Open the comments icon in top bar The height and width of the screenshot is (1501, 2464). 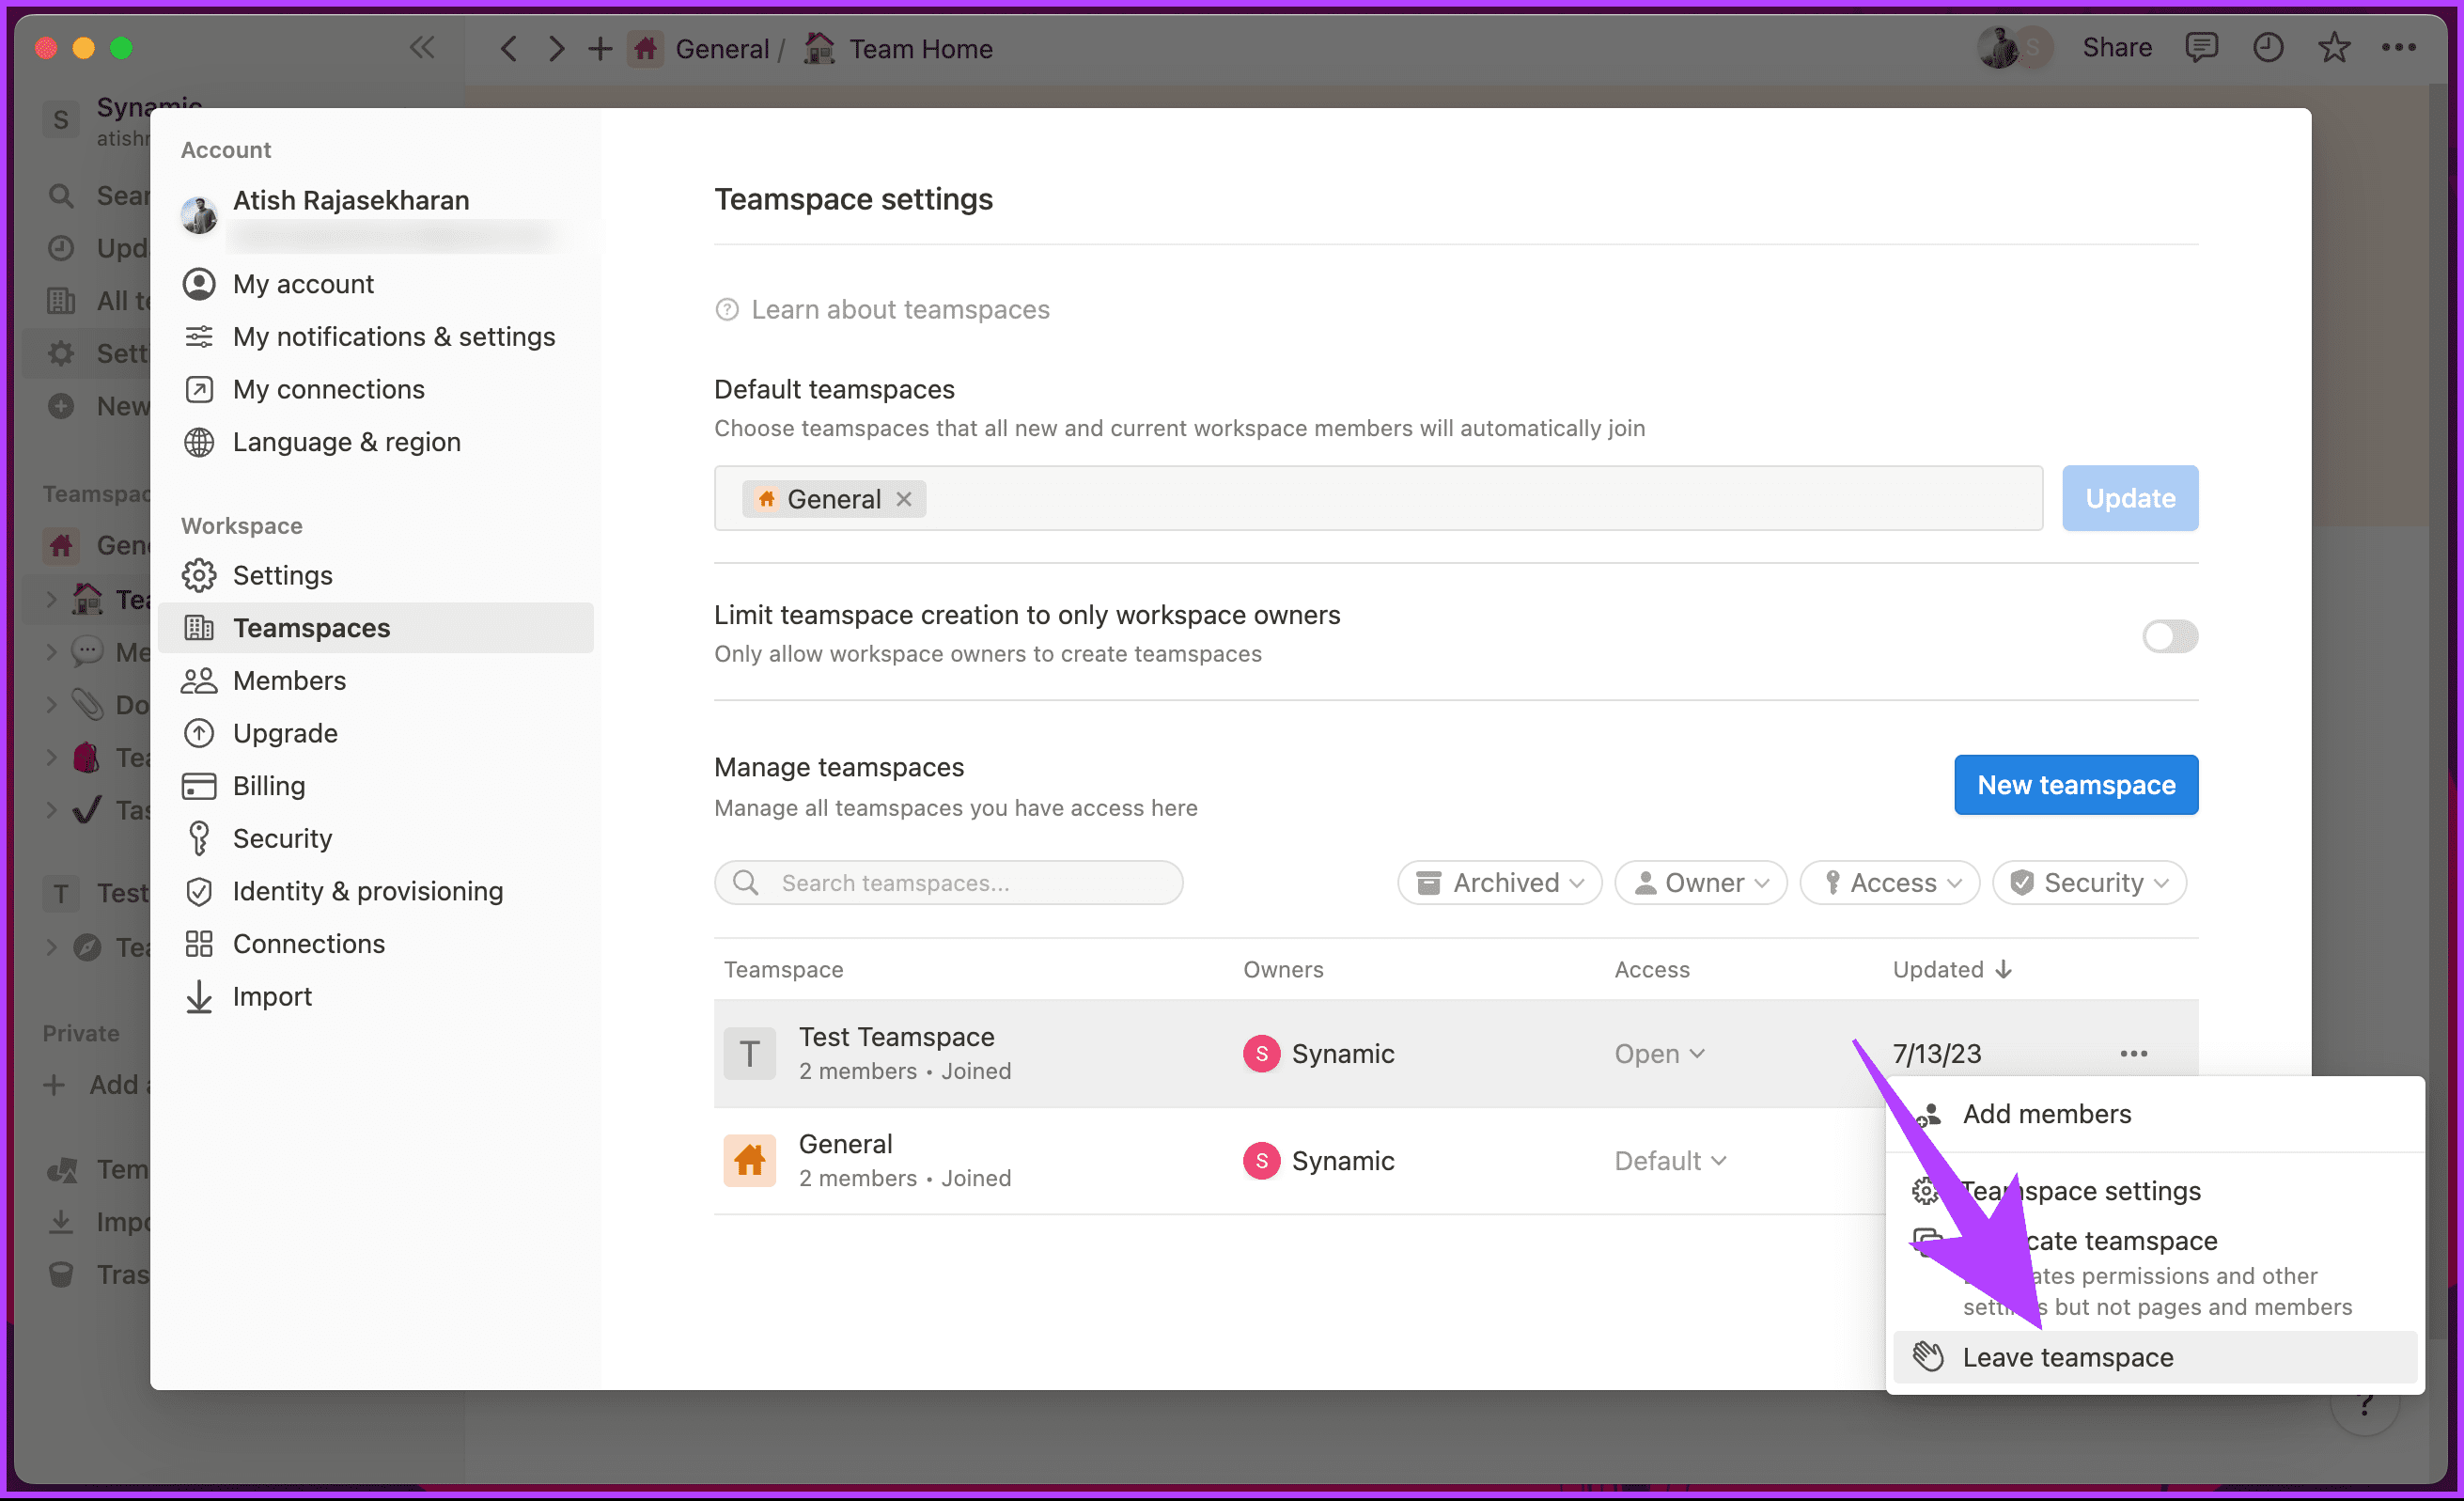click(2201, 47)
